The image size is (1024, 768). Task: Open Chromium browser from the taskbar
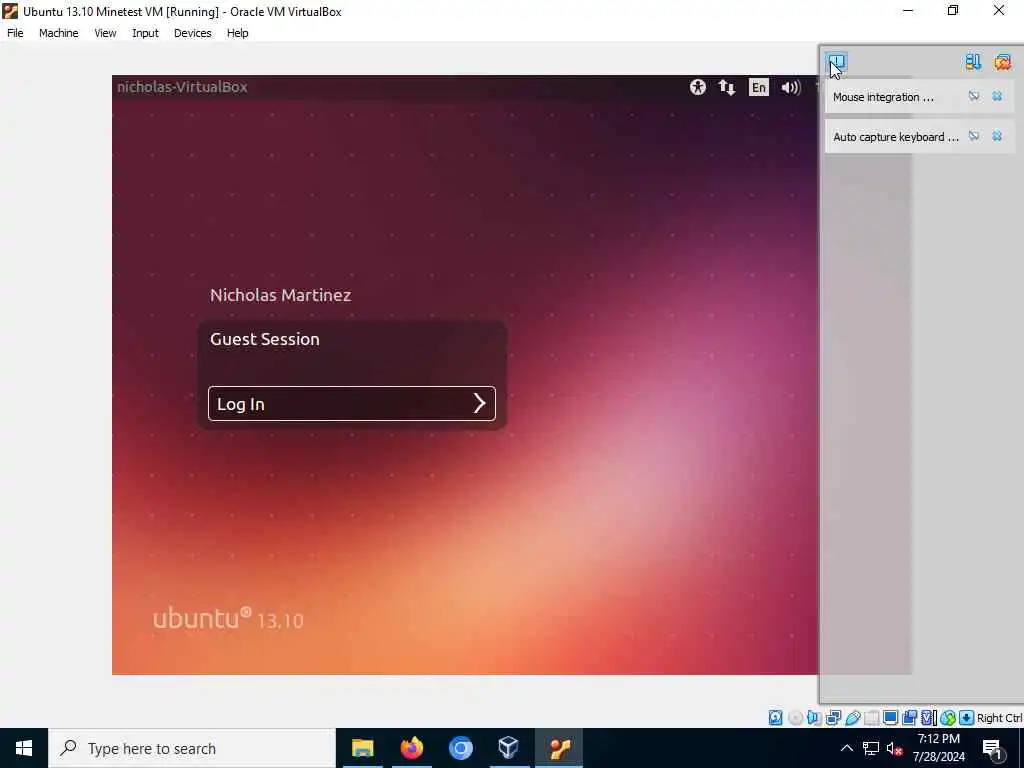point(460,748)
